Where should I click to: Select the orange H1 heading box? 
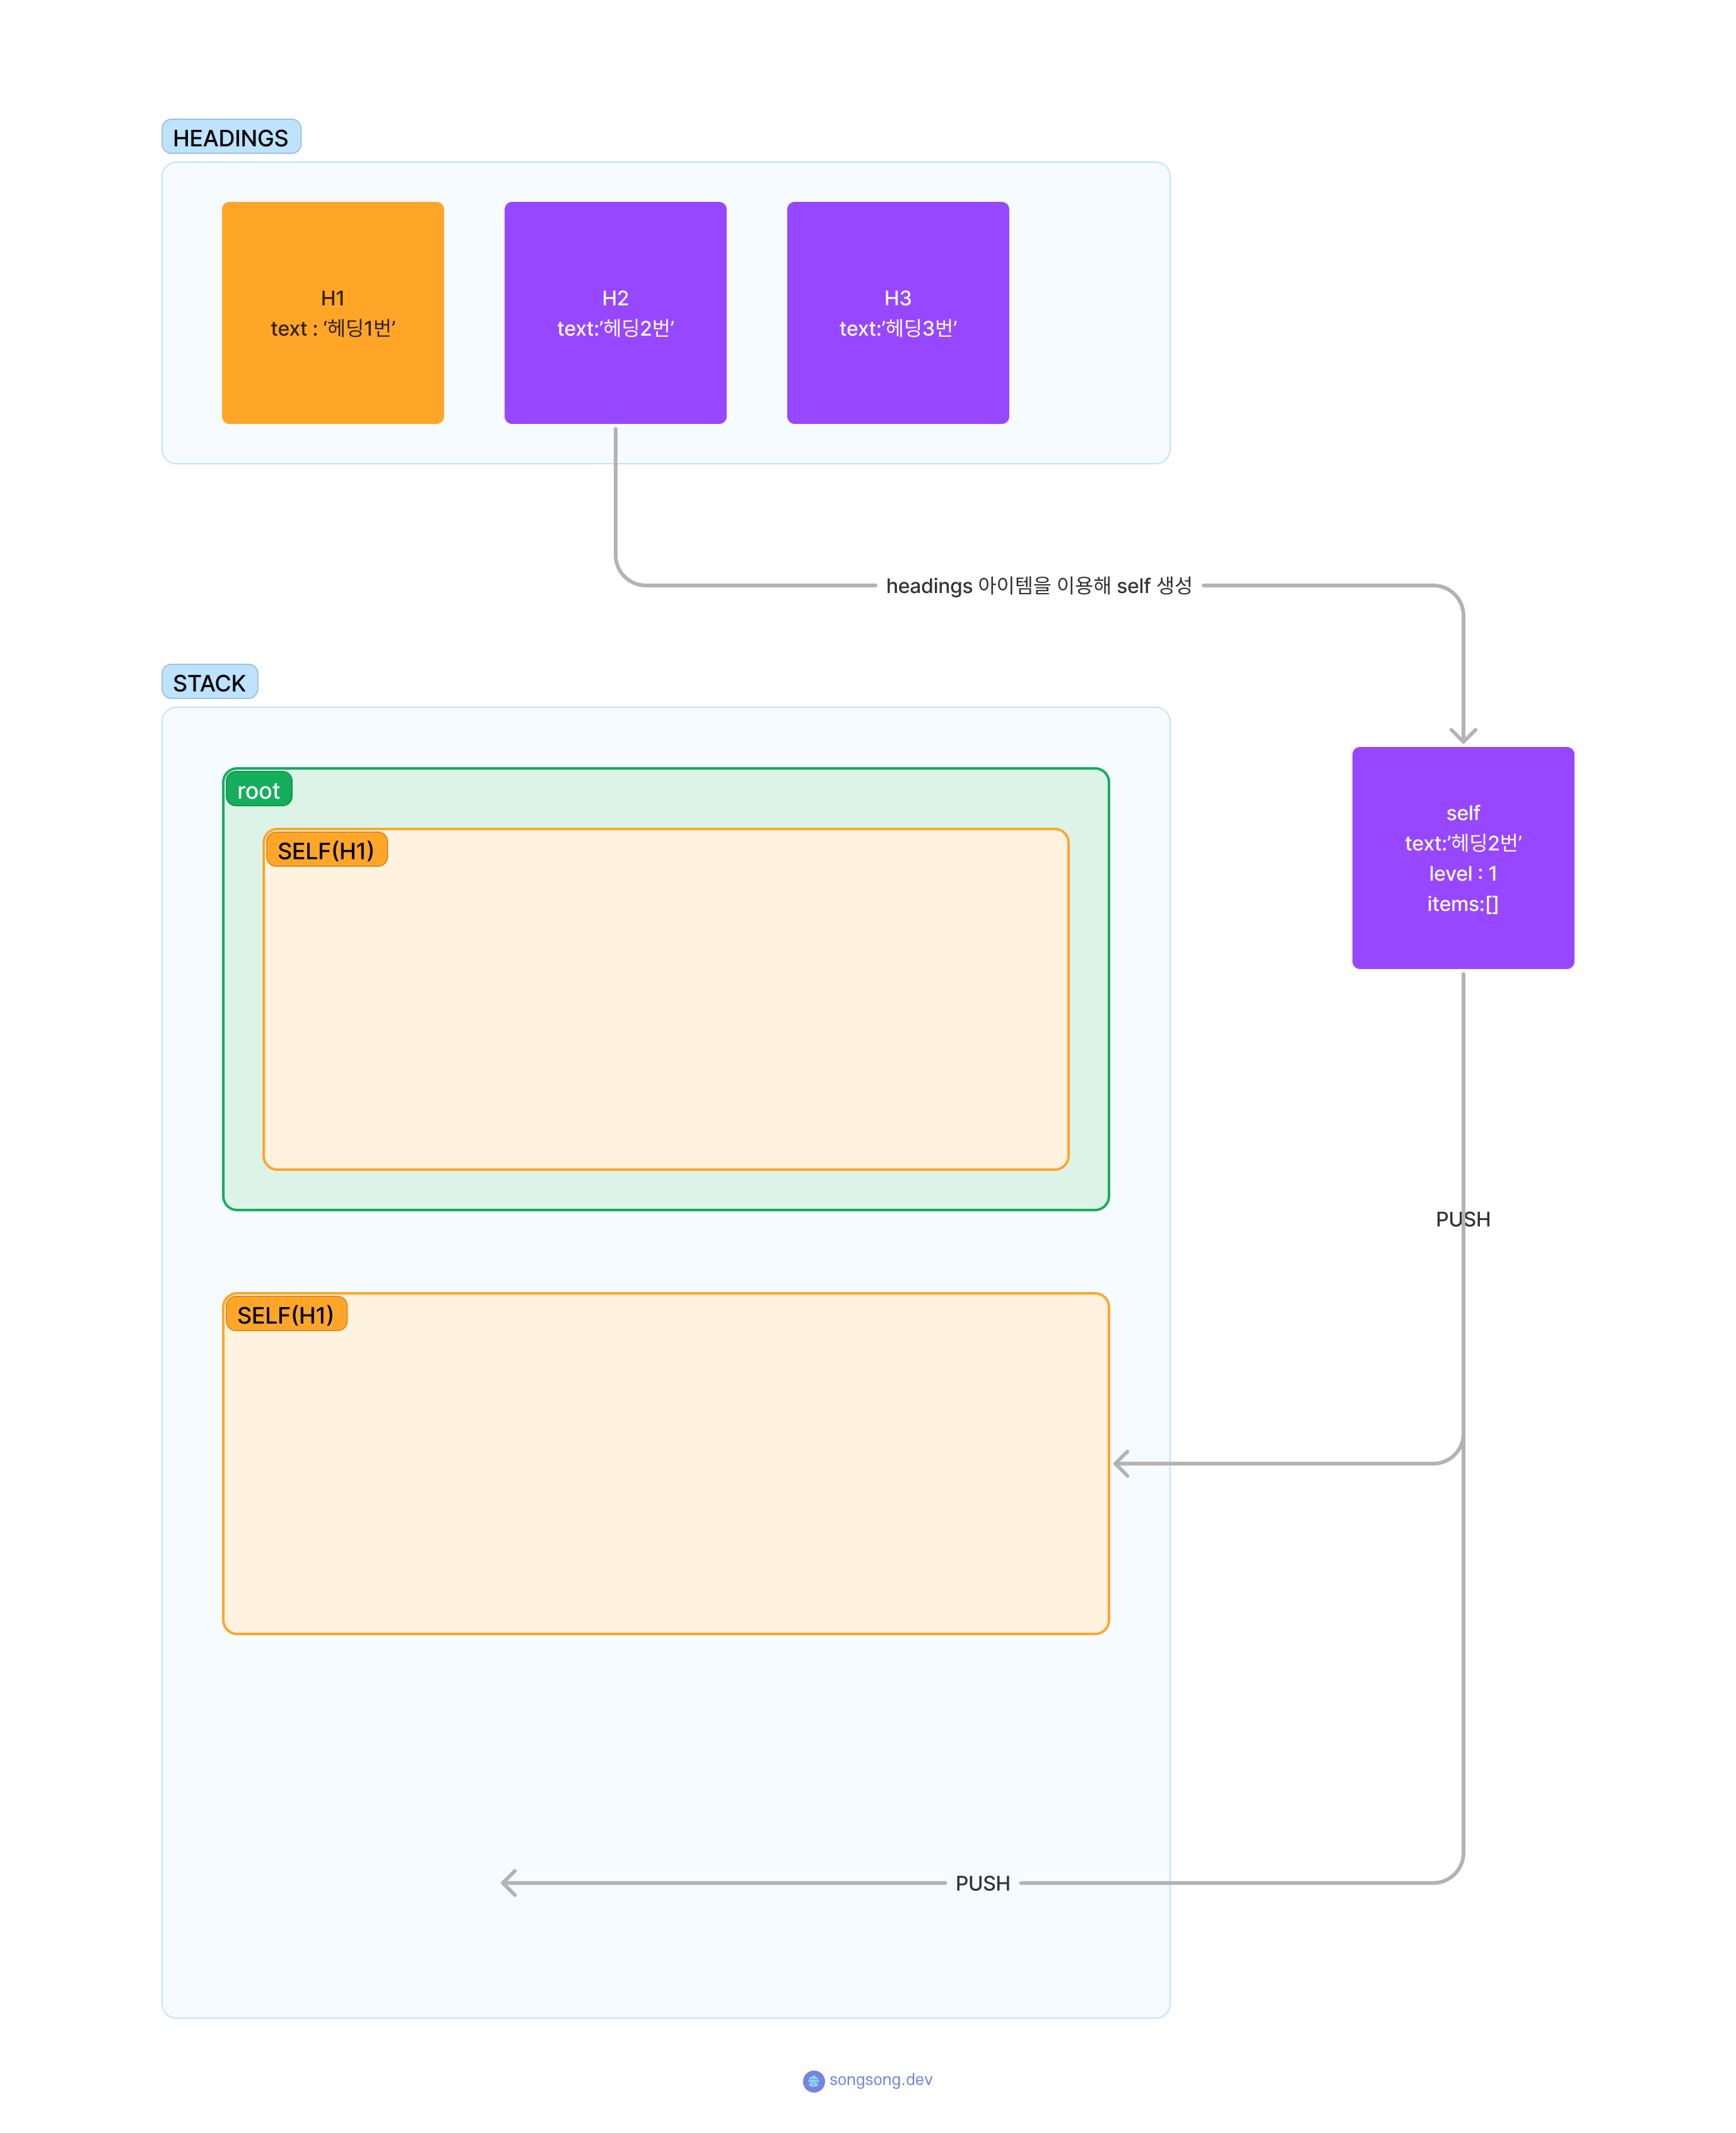(332, 312)
